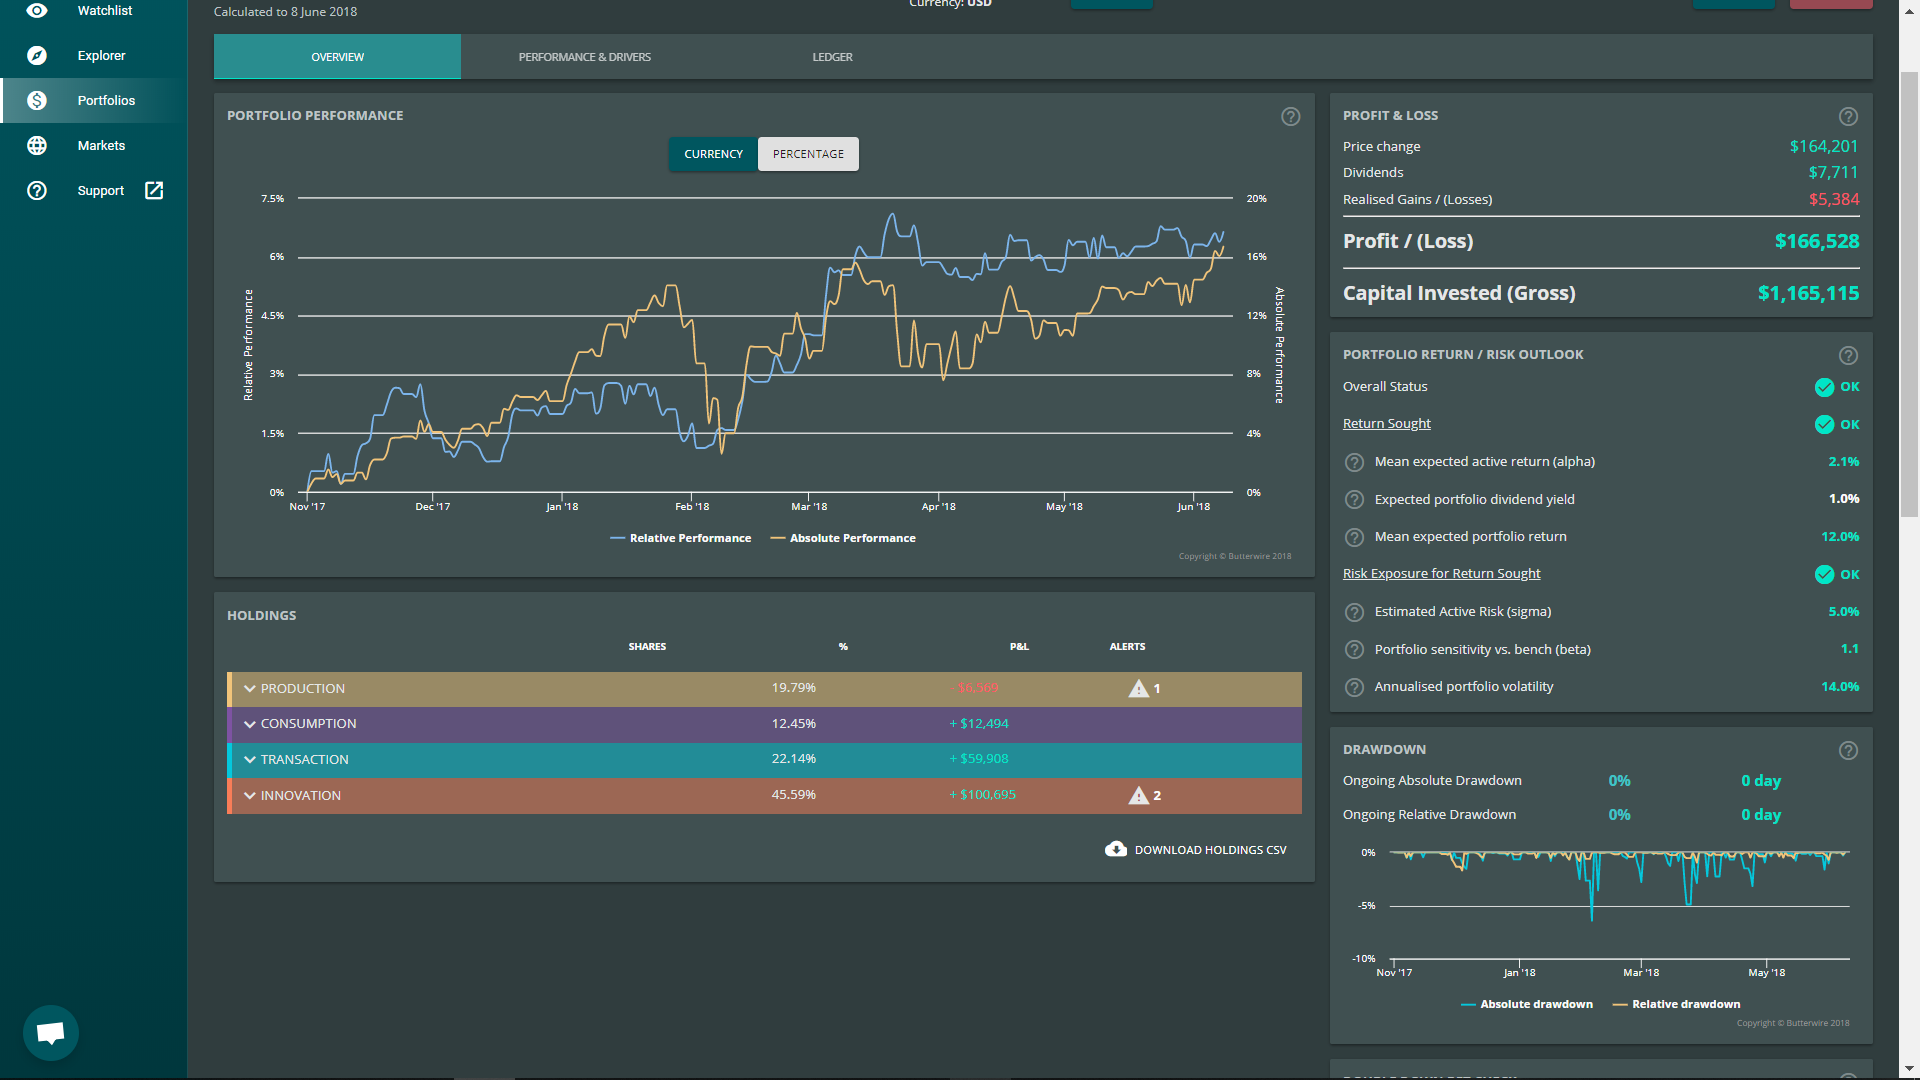Click the Drawdown panel help icon
The height and width of the screenshot is (1080, 1920).
(1848, 750)
